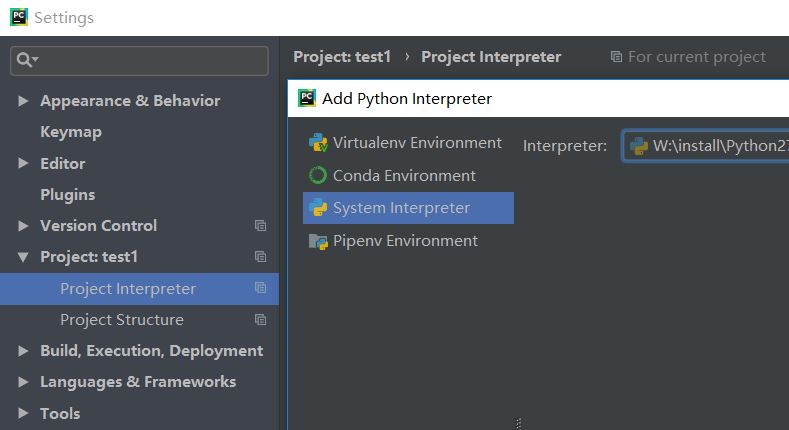
Task: Click the search magnifier icon in Settings
Action: pos(27,61)
